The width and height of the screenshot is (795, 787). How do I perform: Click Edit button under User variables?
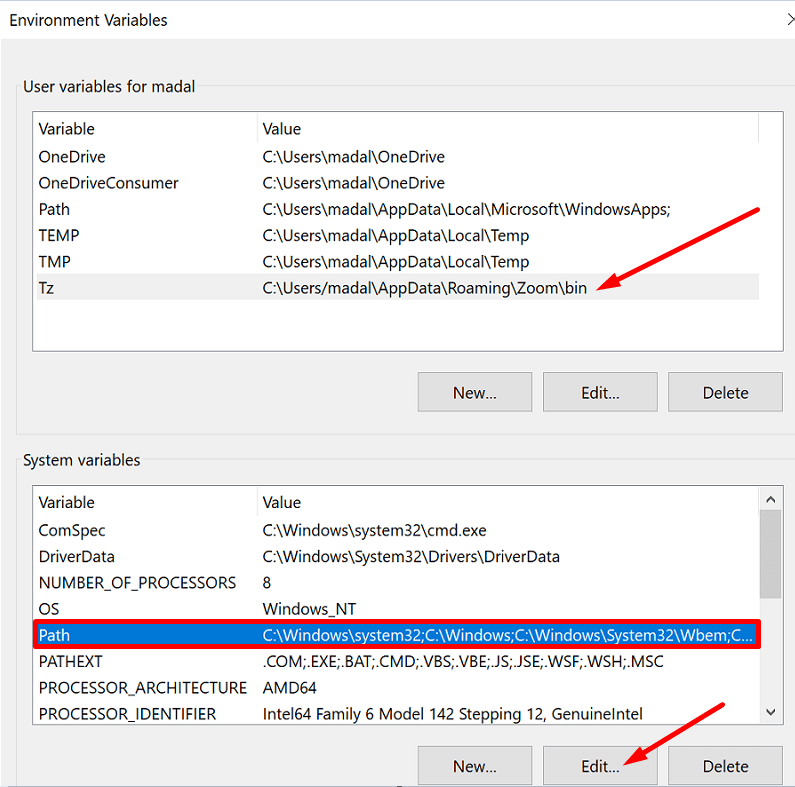(x=600, y=392)
